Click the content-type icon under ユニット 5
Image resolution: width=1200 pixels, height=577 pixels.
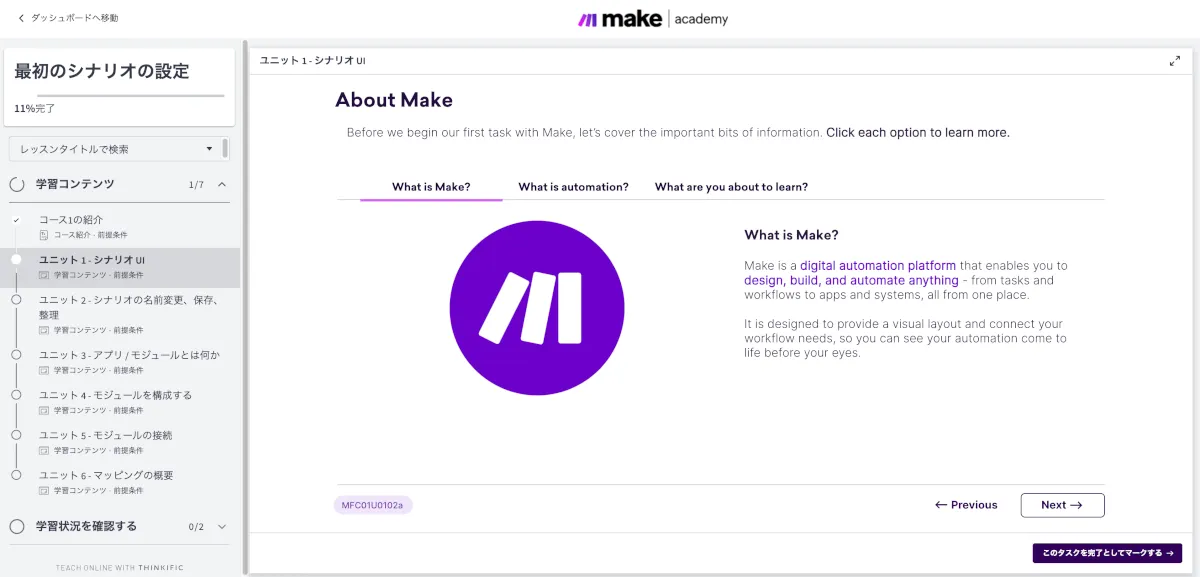point(43,450)
